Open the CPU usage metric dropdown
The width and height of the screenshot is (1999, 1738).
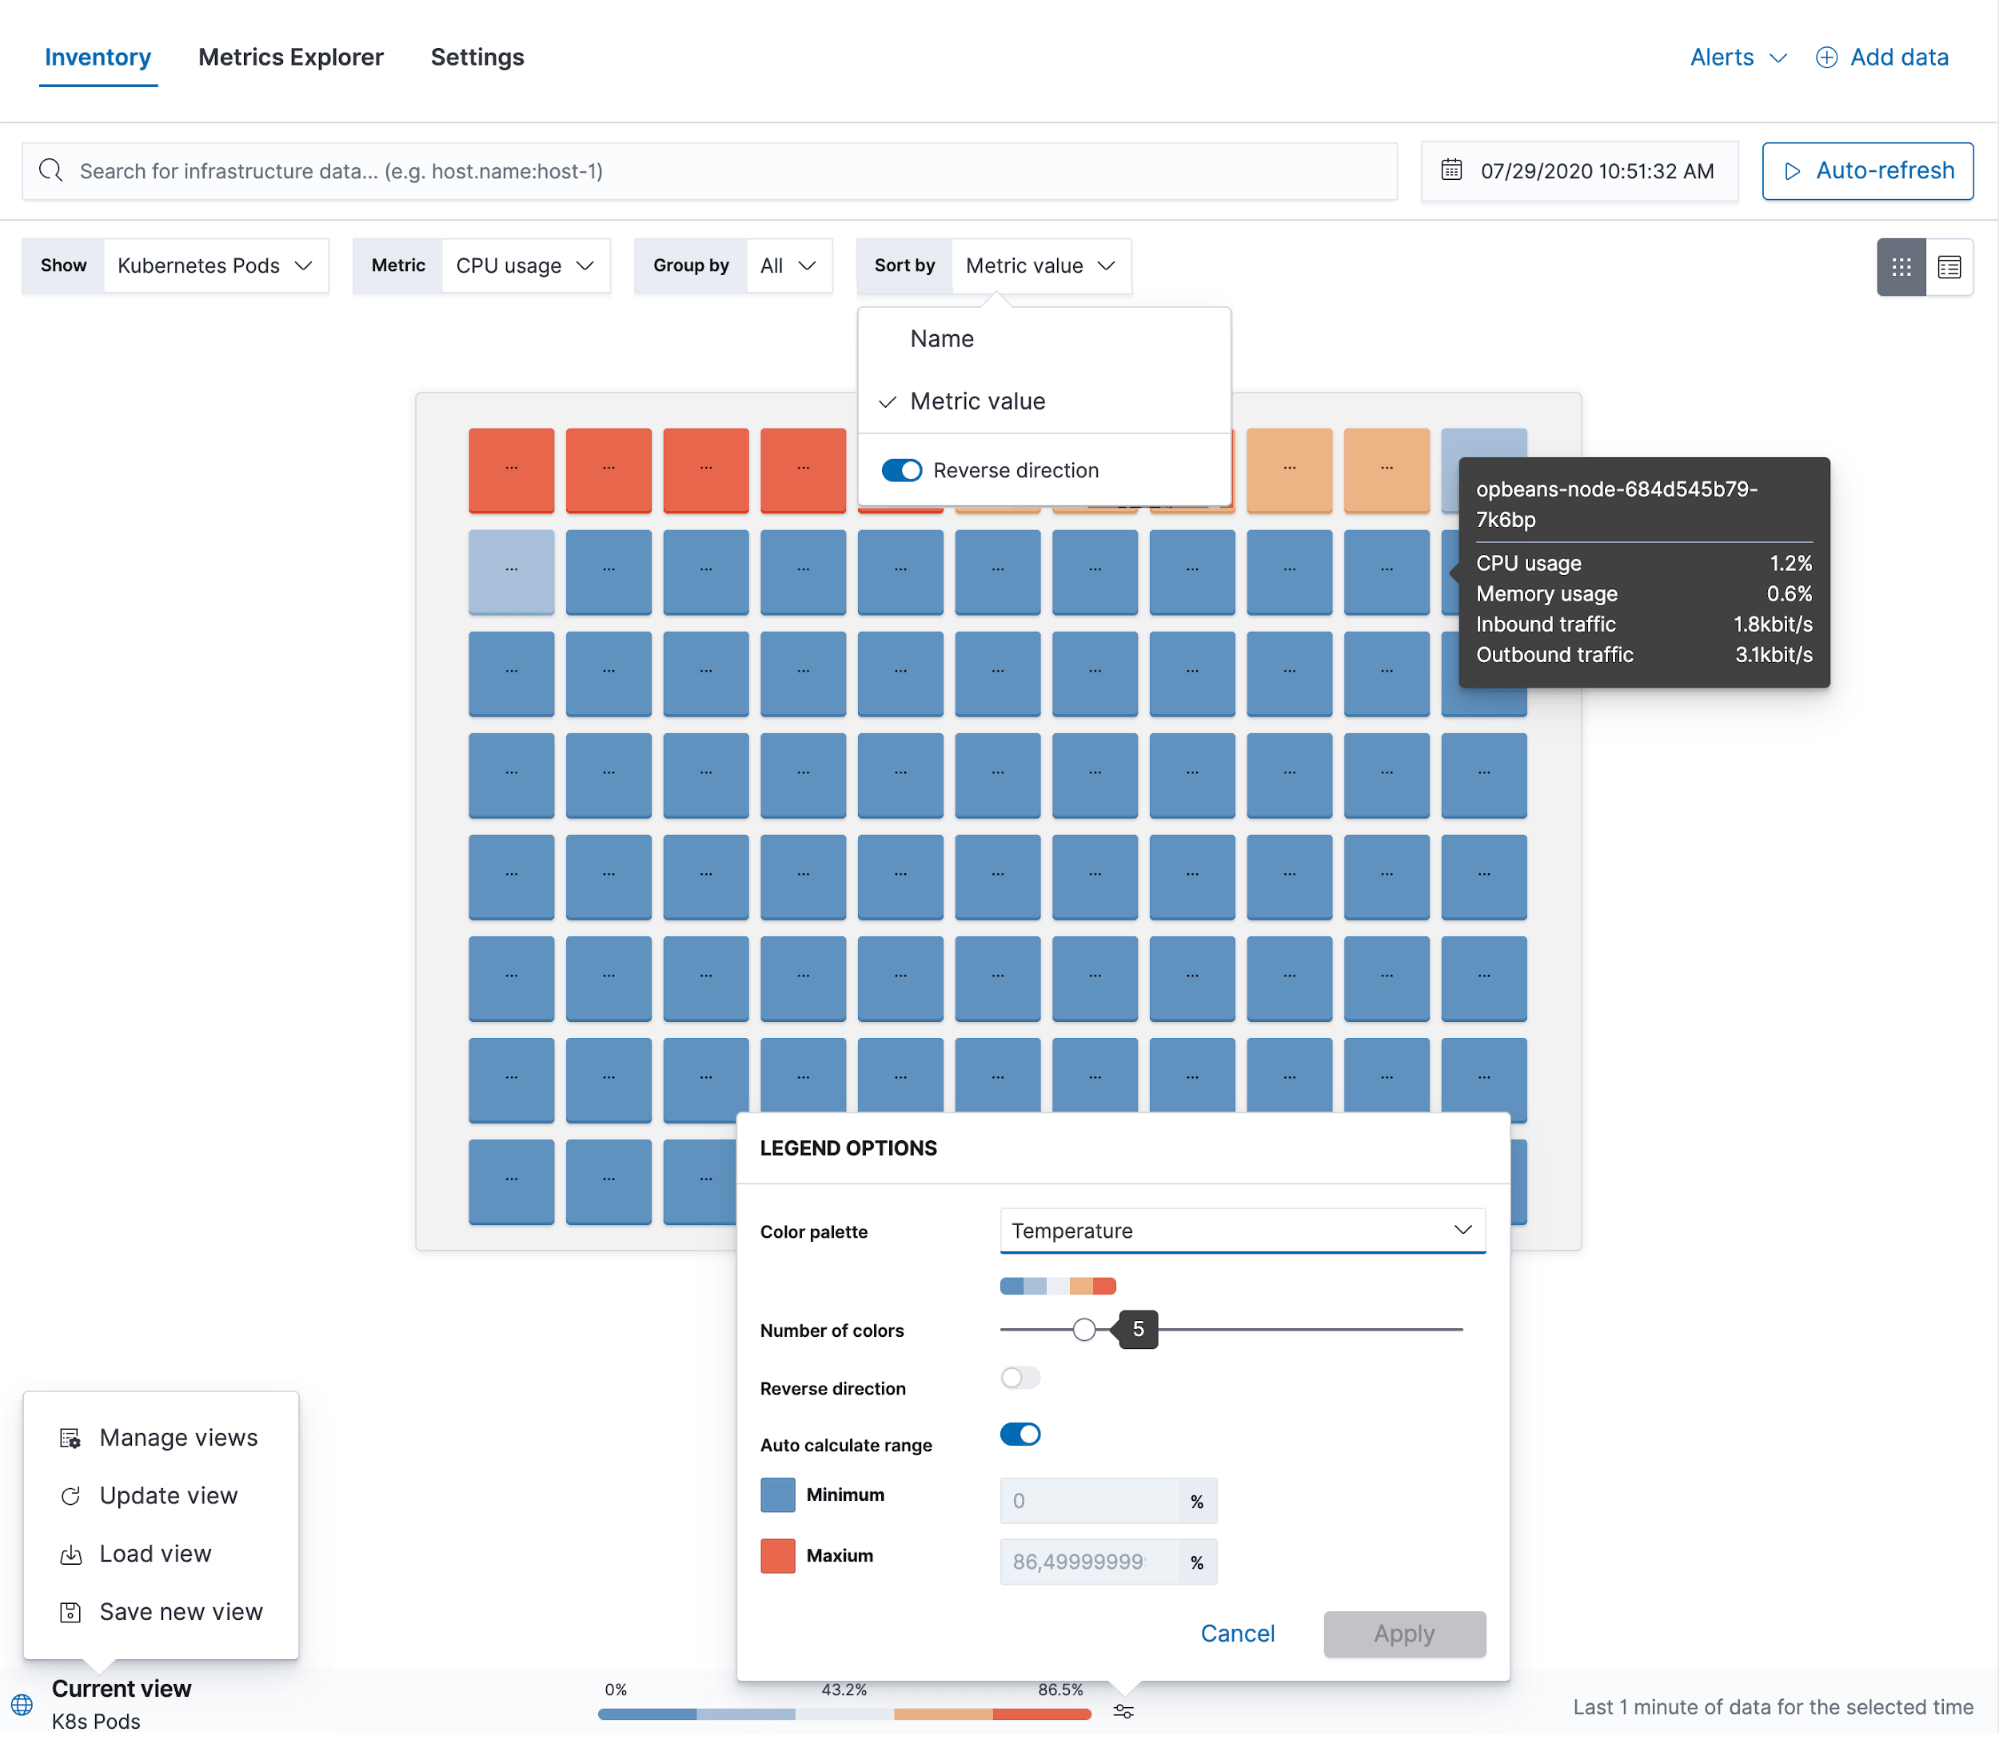coord(525,266)
